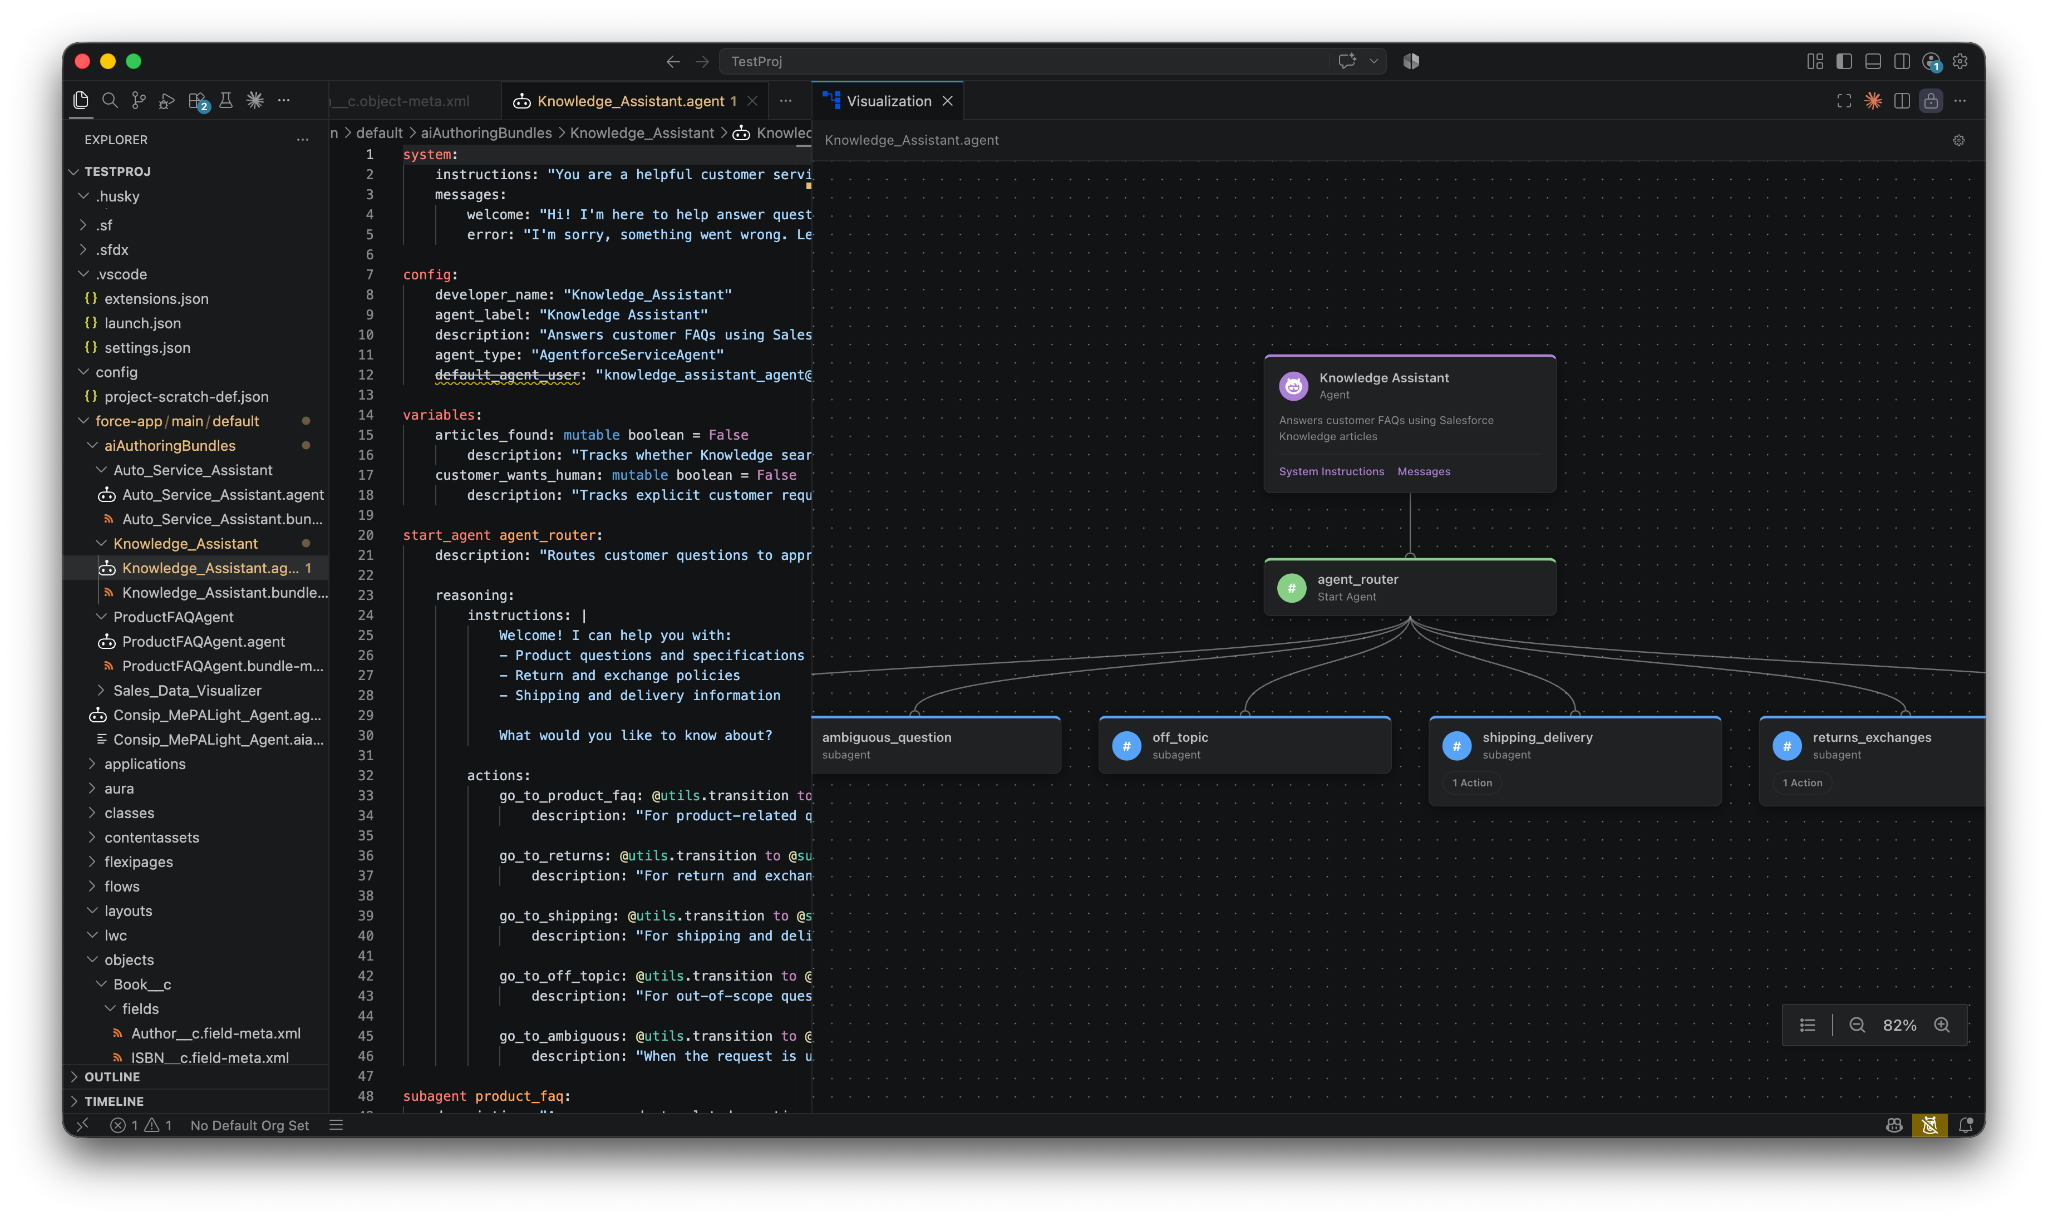
Task: Open the errors and warnings status item
Action: [141, 1125]
